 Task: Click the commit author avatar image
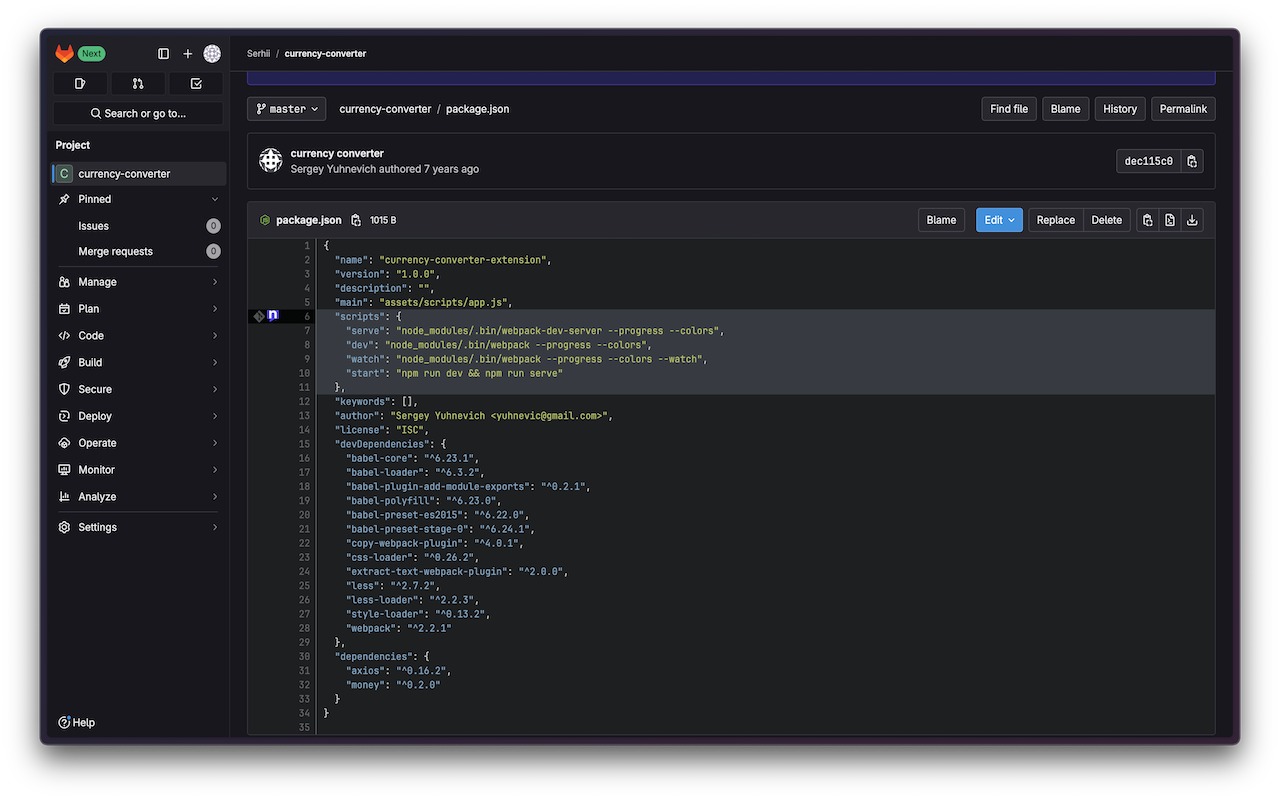click(x=271, y=161)
